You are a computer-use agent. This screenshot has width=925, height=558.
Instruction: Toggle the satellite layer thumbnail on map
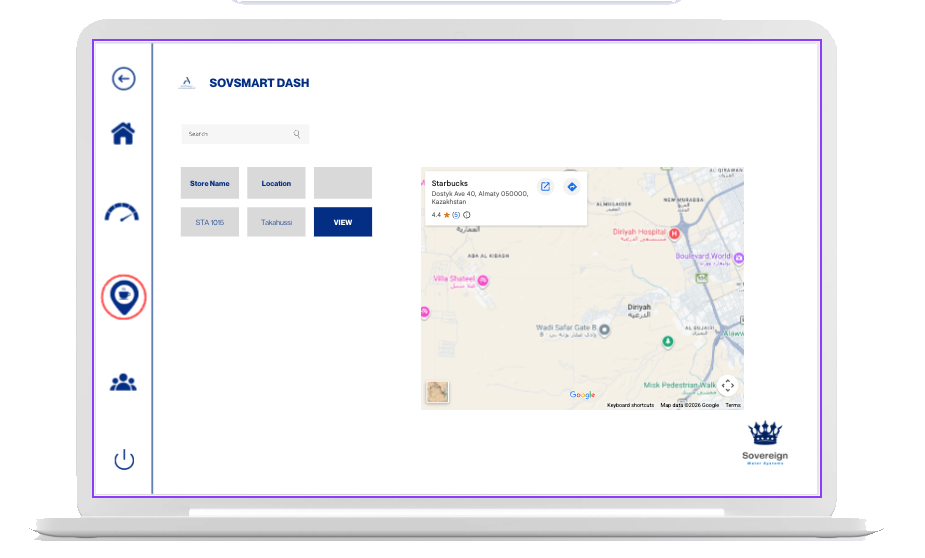(x=437, y=392)
